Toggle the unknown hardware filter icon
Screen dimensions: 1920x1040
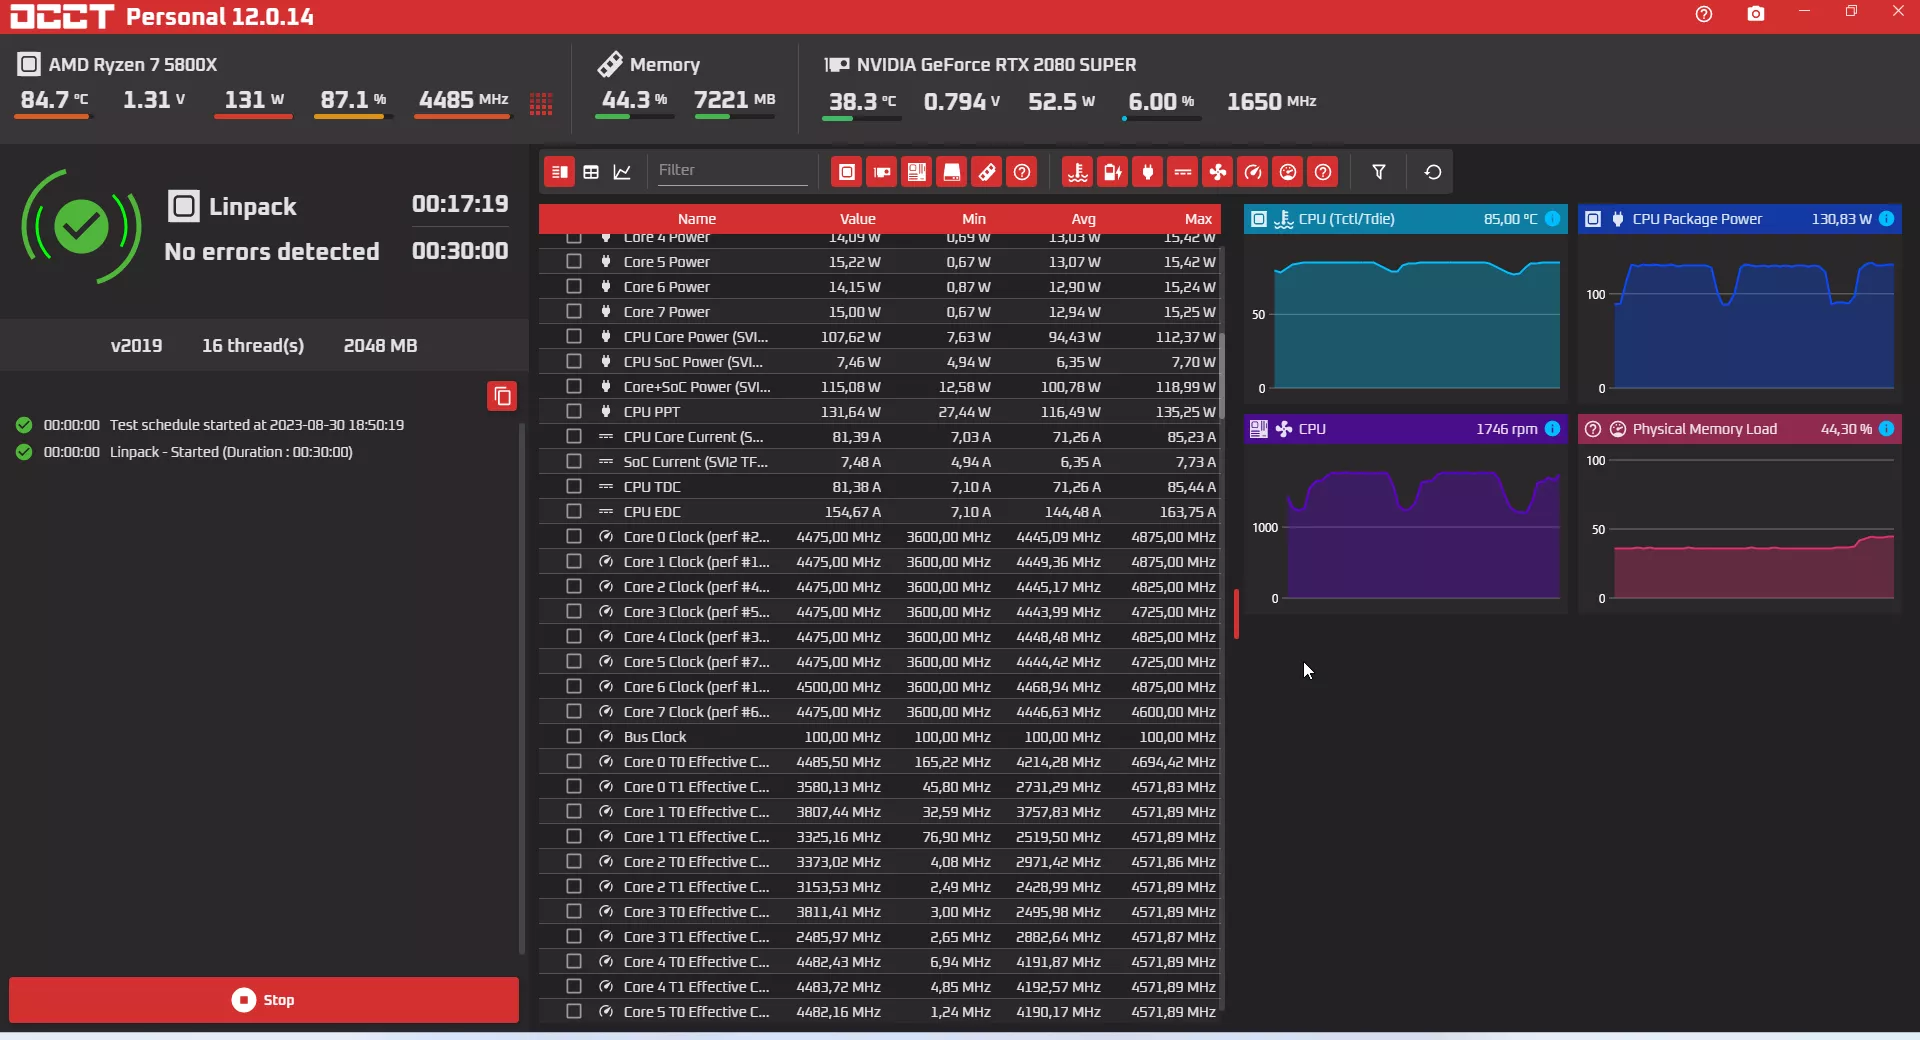[x=1022, y=172]
